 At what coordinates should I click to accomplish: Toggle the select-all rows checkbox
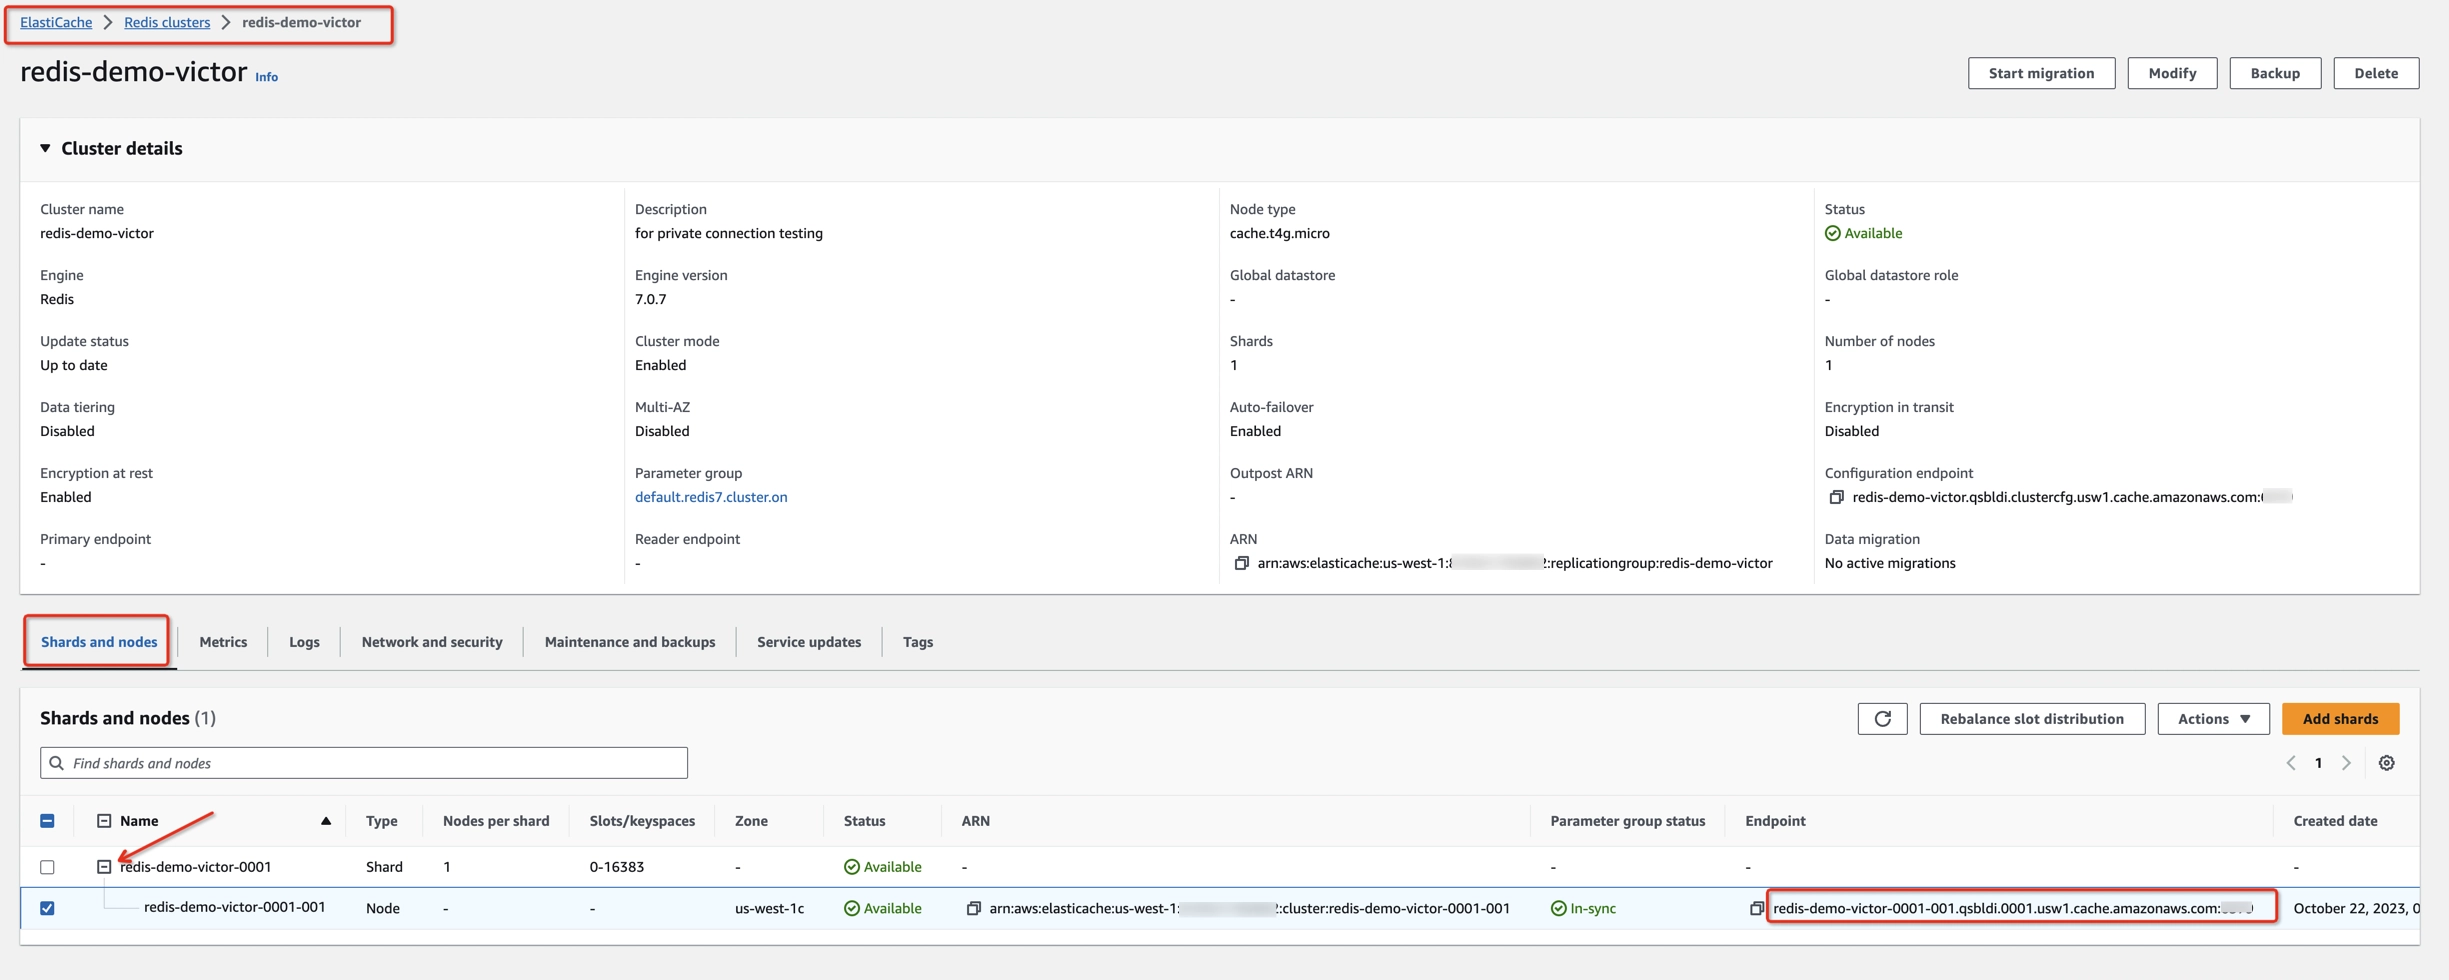47,821
